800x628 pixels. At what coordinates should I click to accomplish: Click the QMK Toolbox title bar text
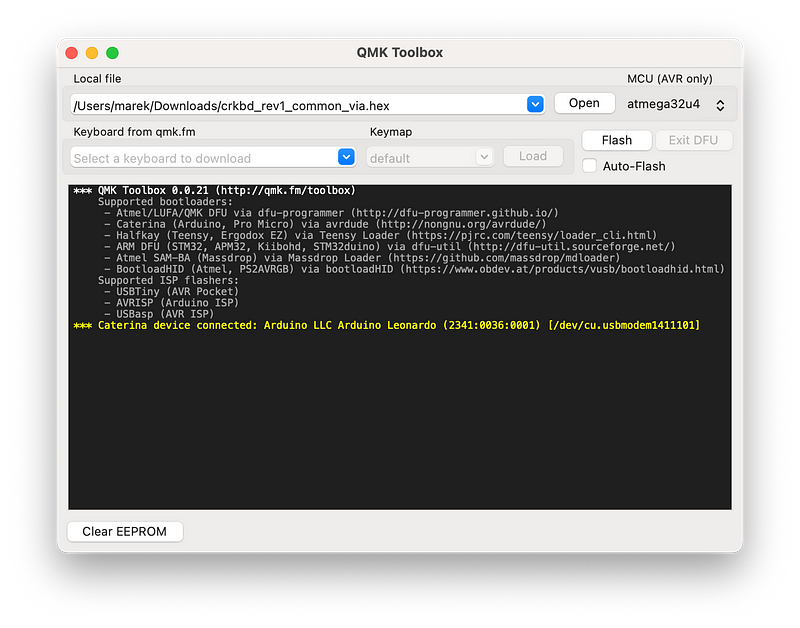400,53
